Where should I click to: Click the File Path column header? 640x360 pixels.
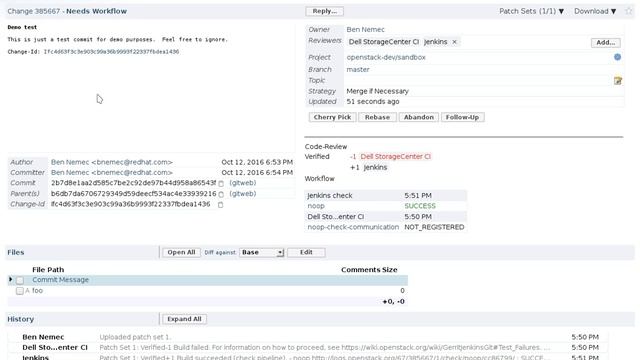(48, 270)
